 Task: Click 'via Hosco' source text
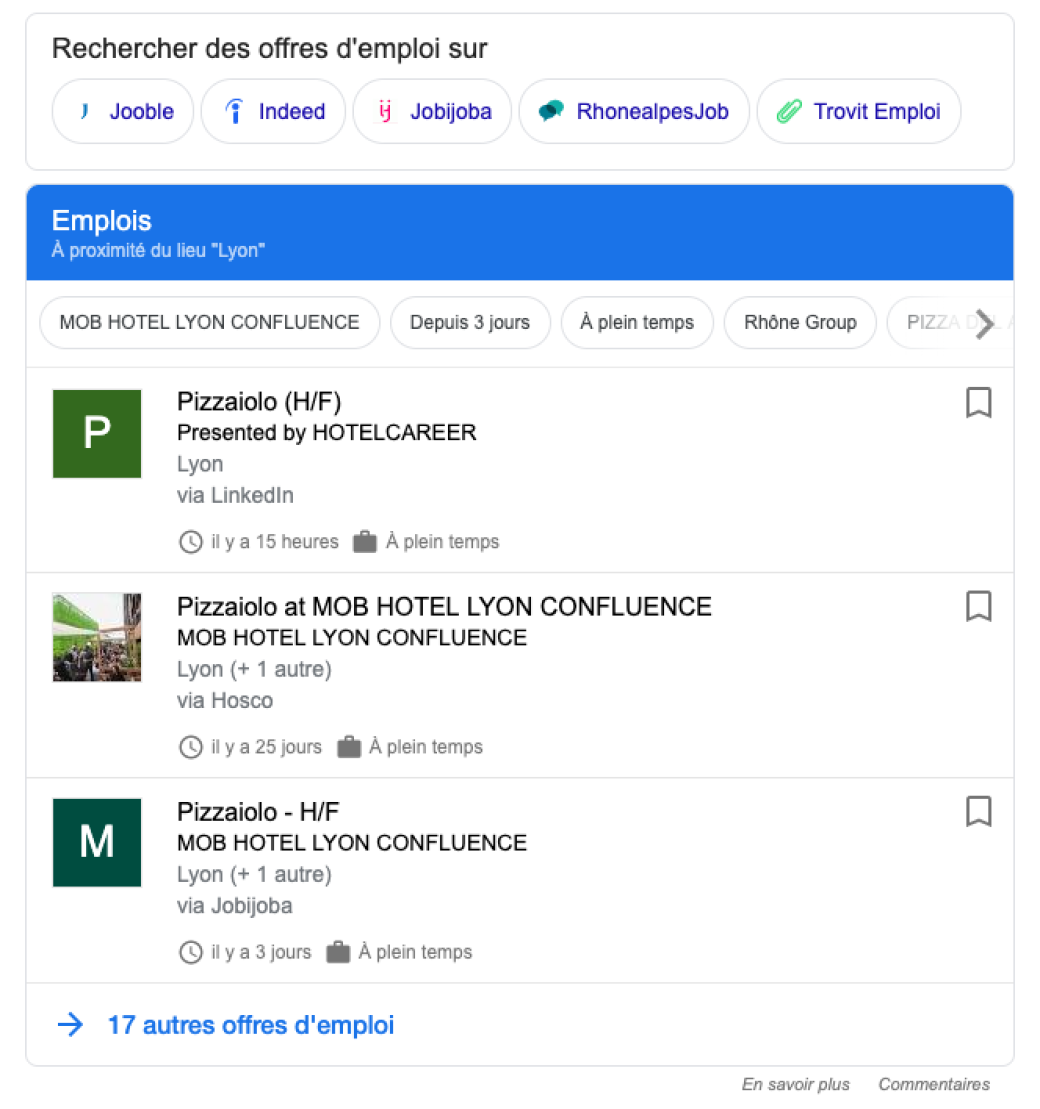click(225, 700)
